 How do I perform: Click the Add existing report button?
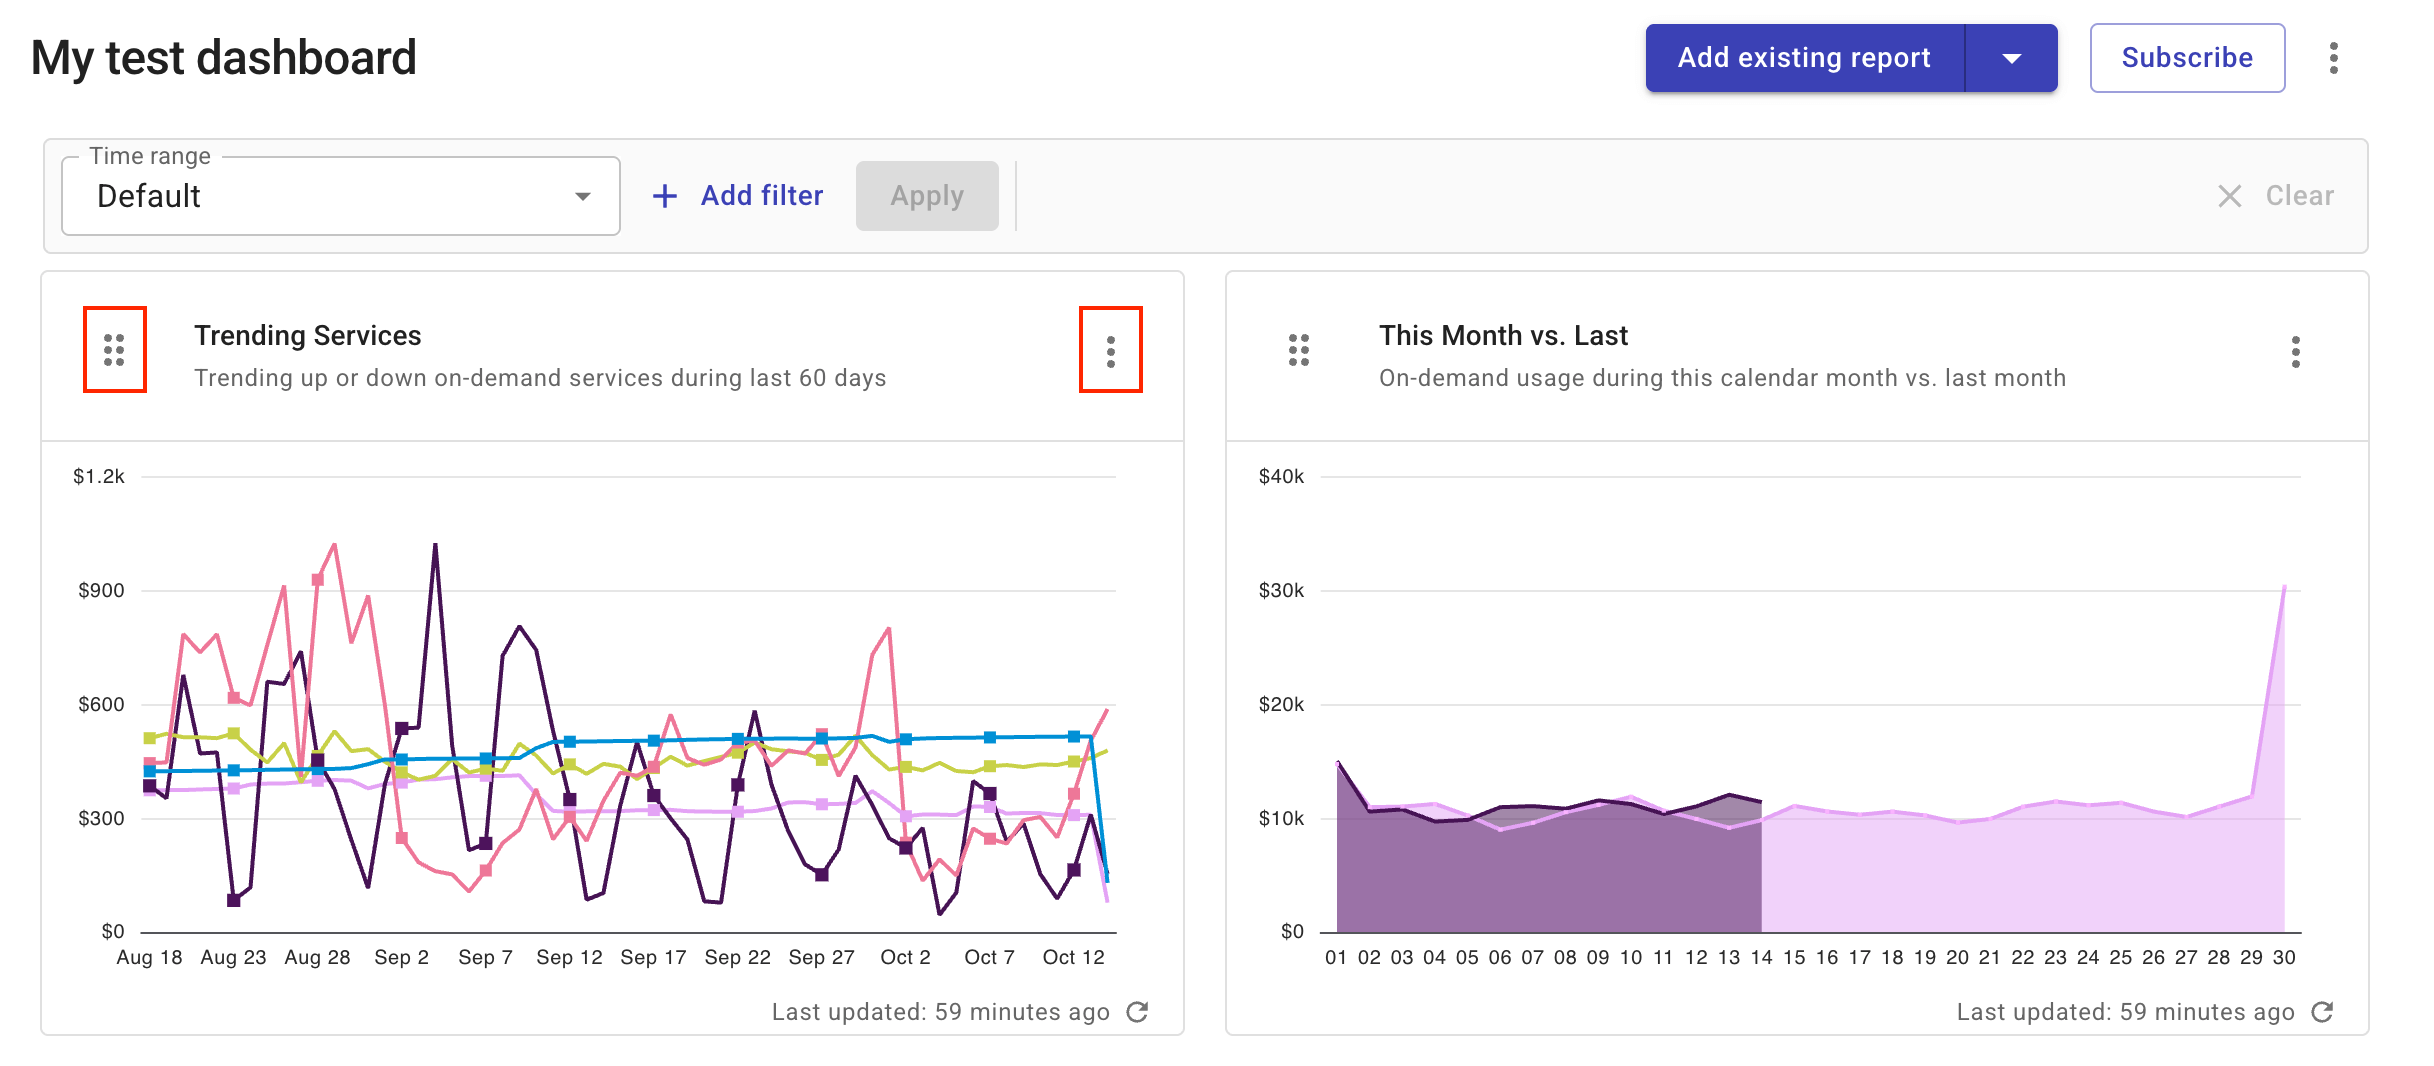tap(1804, 57)
